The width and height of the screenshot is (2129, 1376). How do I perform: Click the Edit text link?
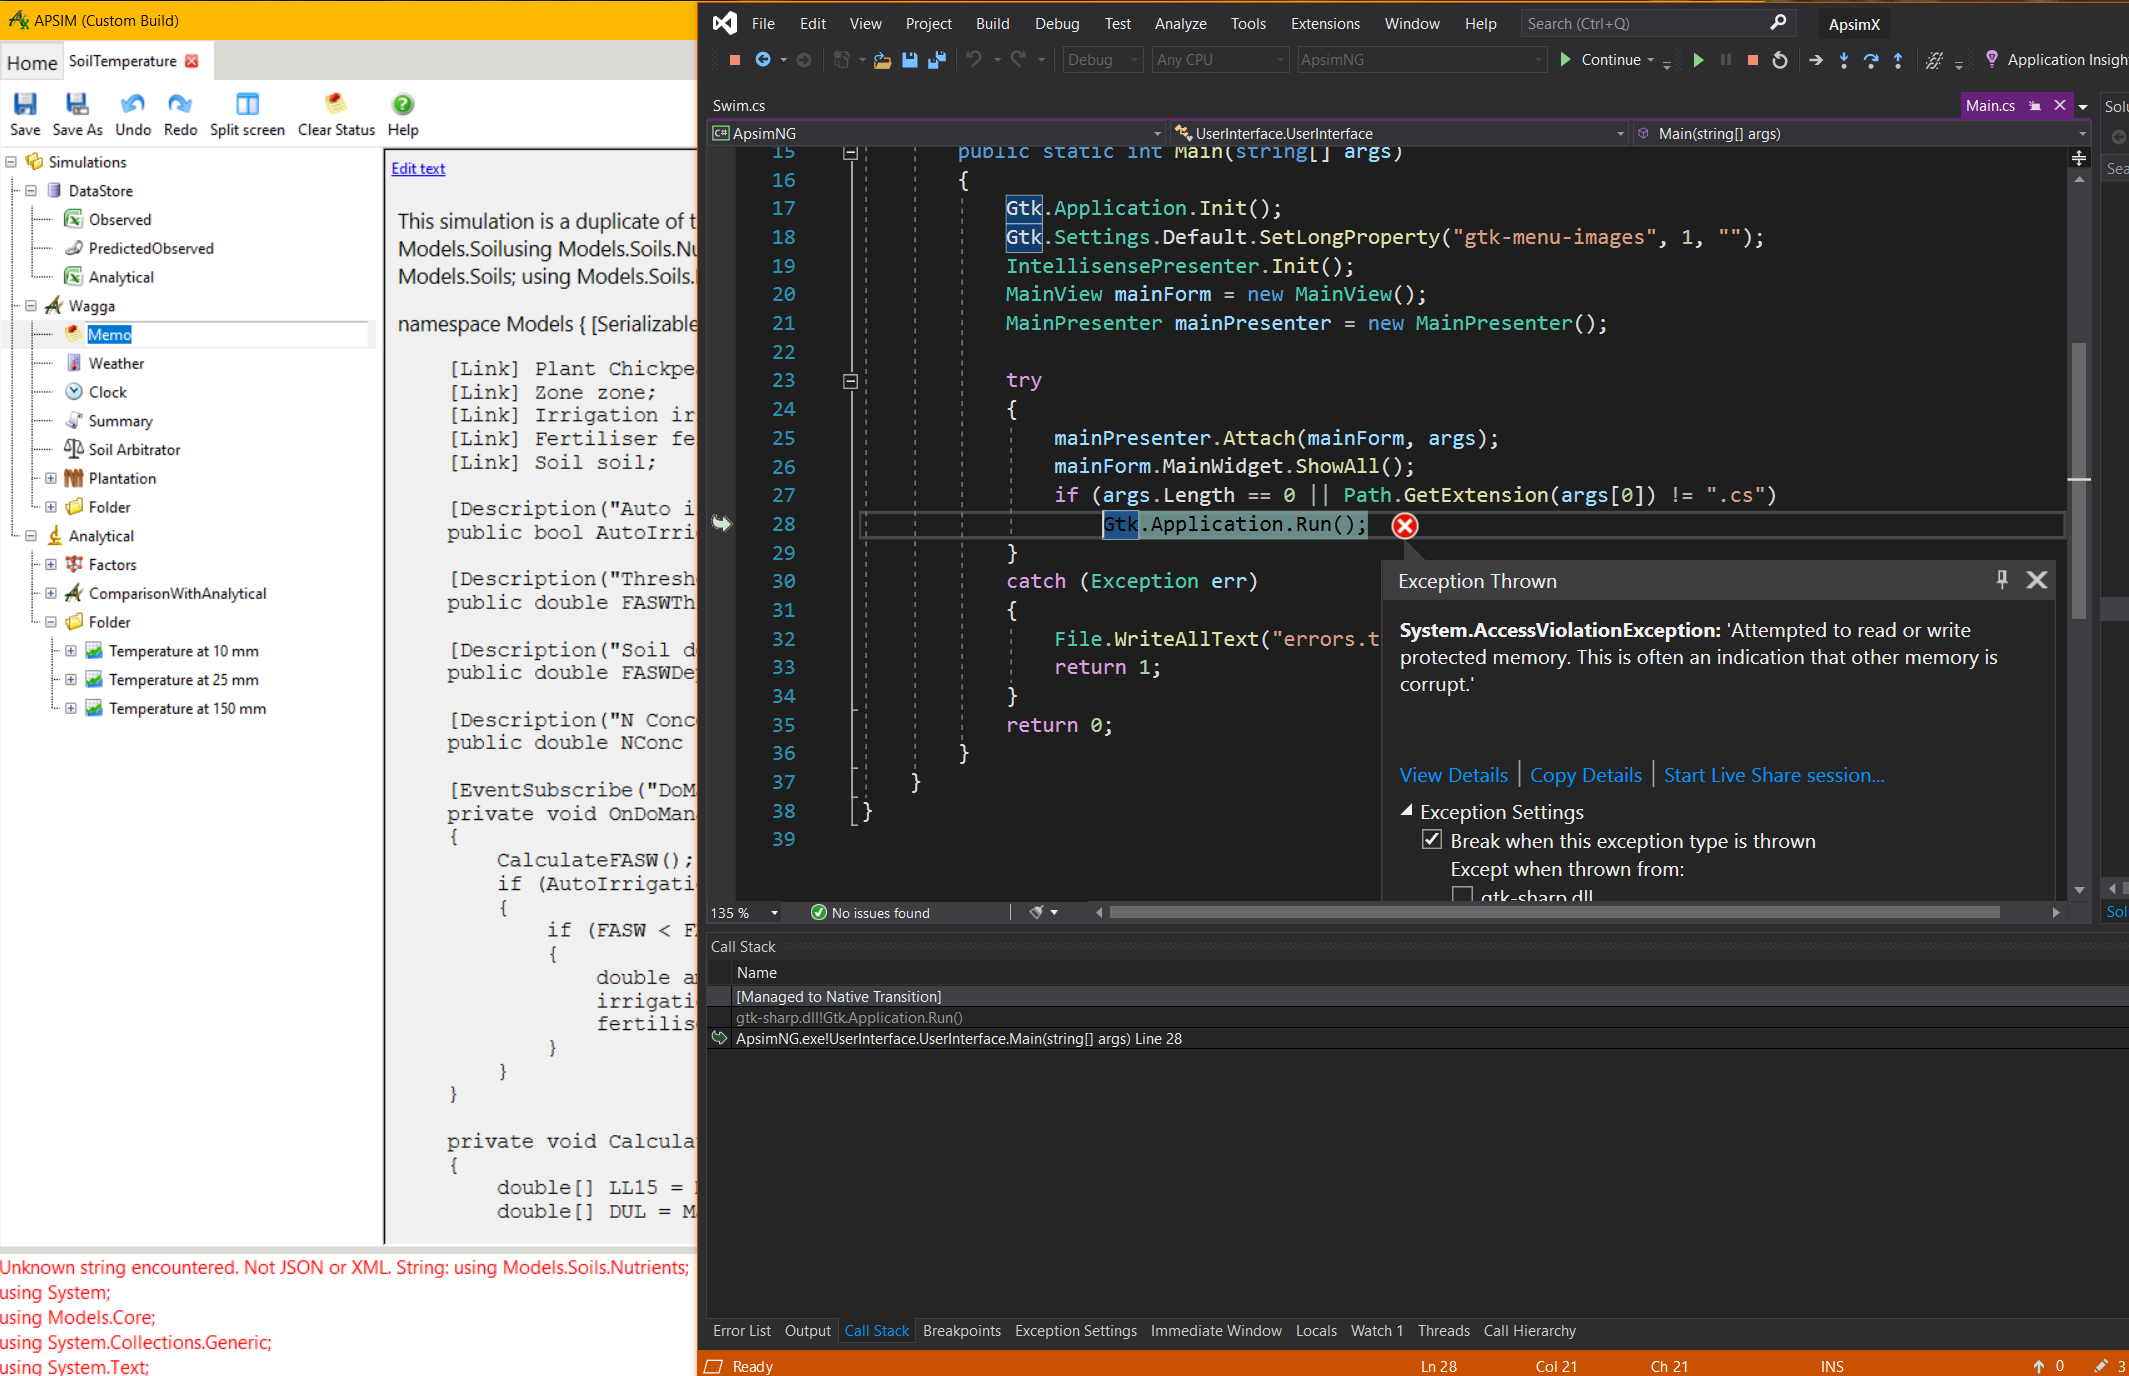418,168
